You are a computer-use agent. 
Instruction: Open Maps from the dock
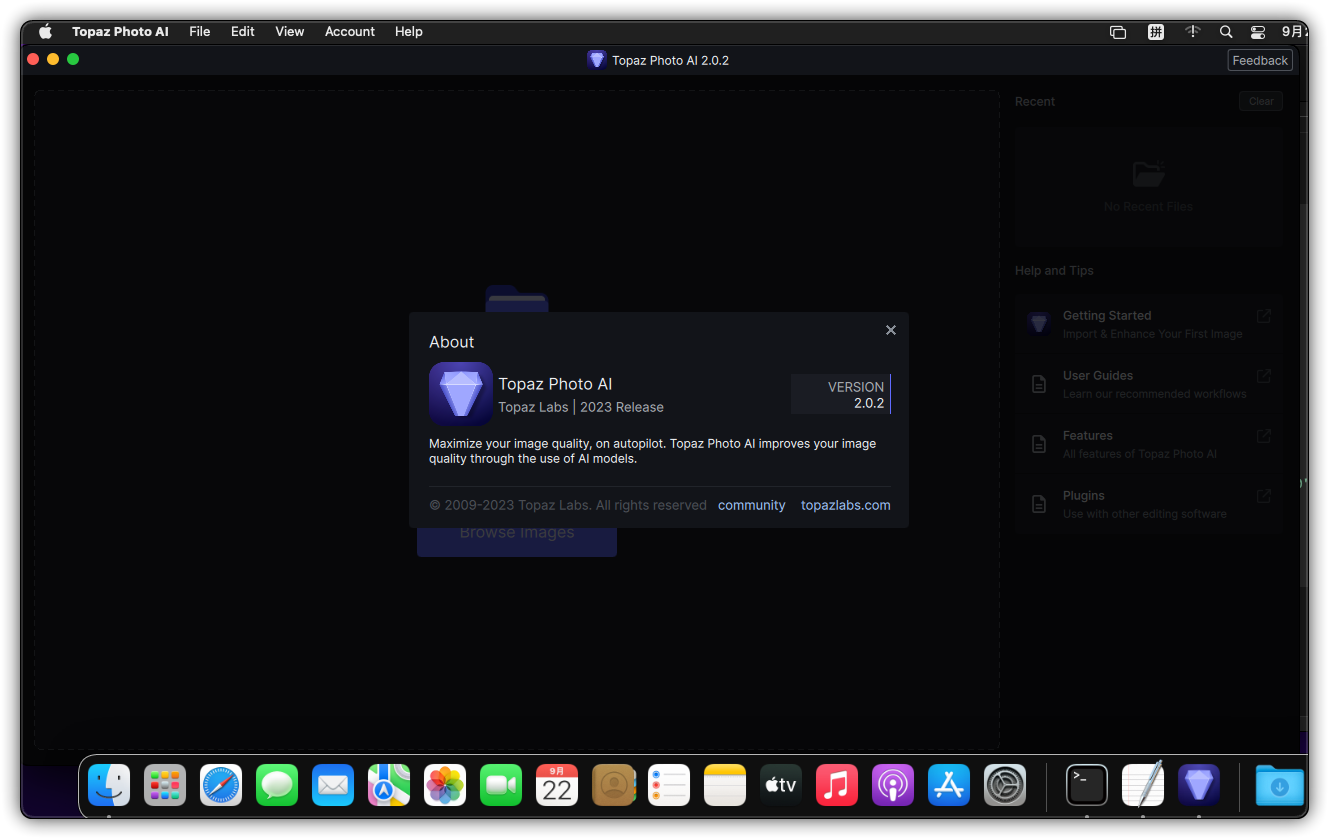(389, 785)
